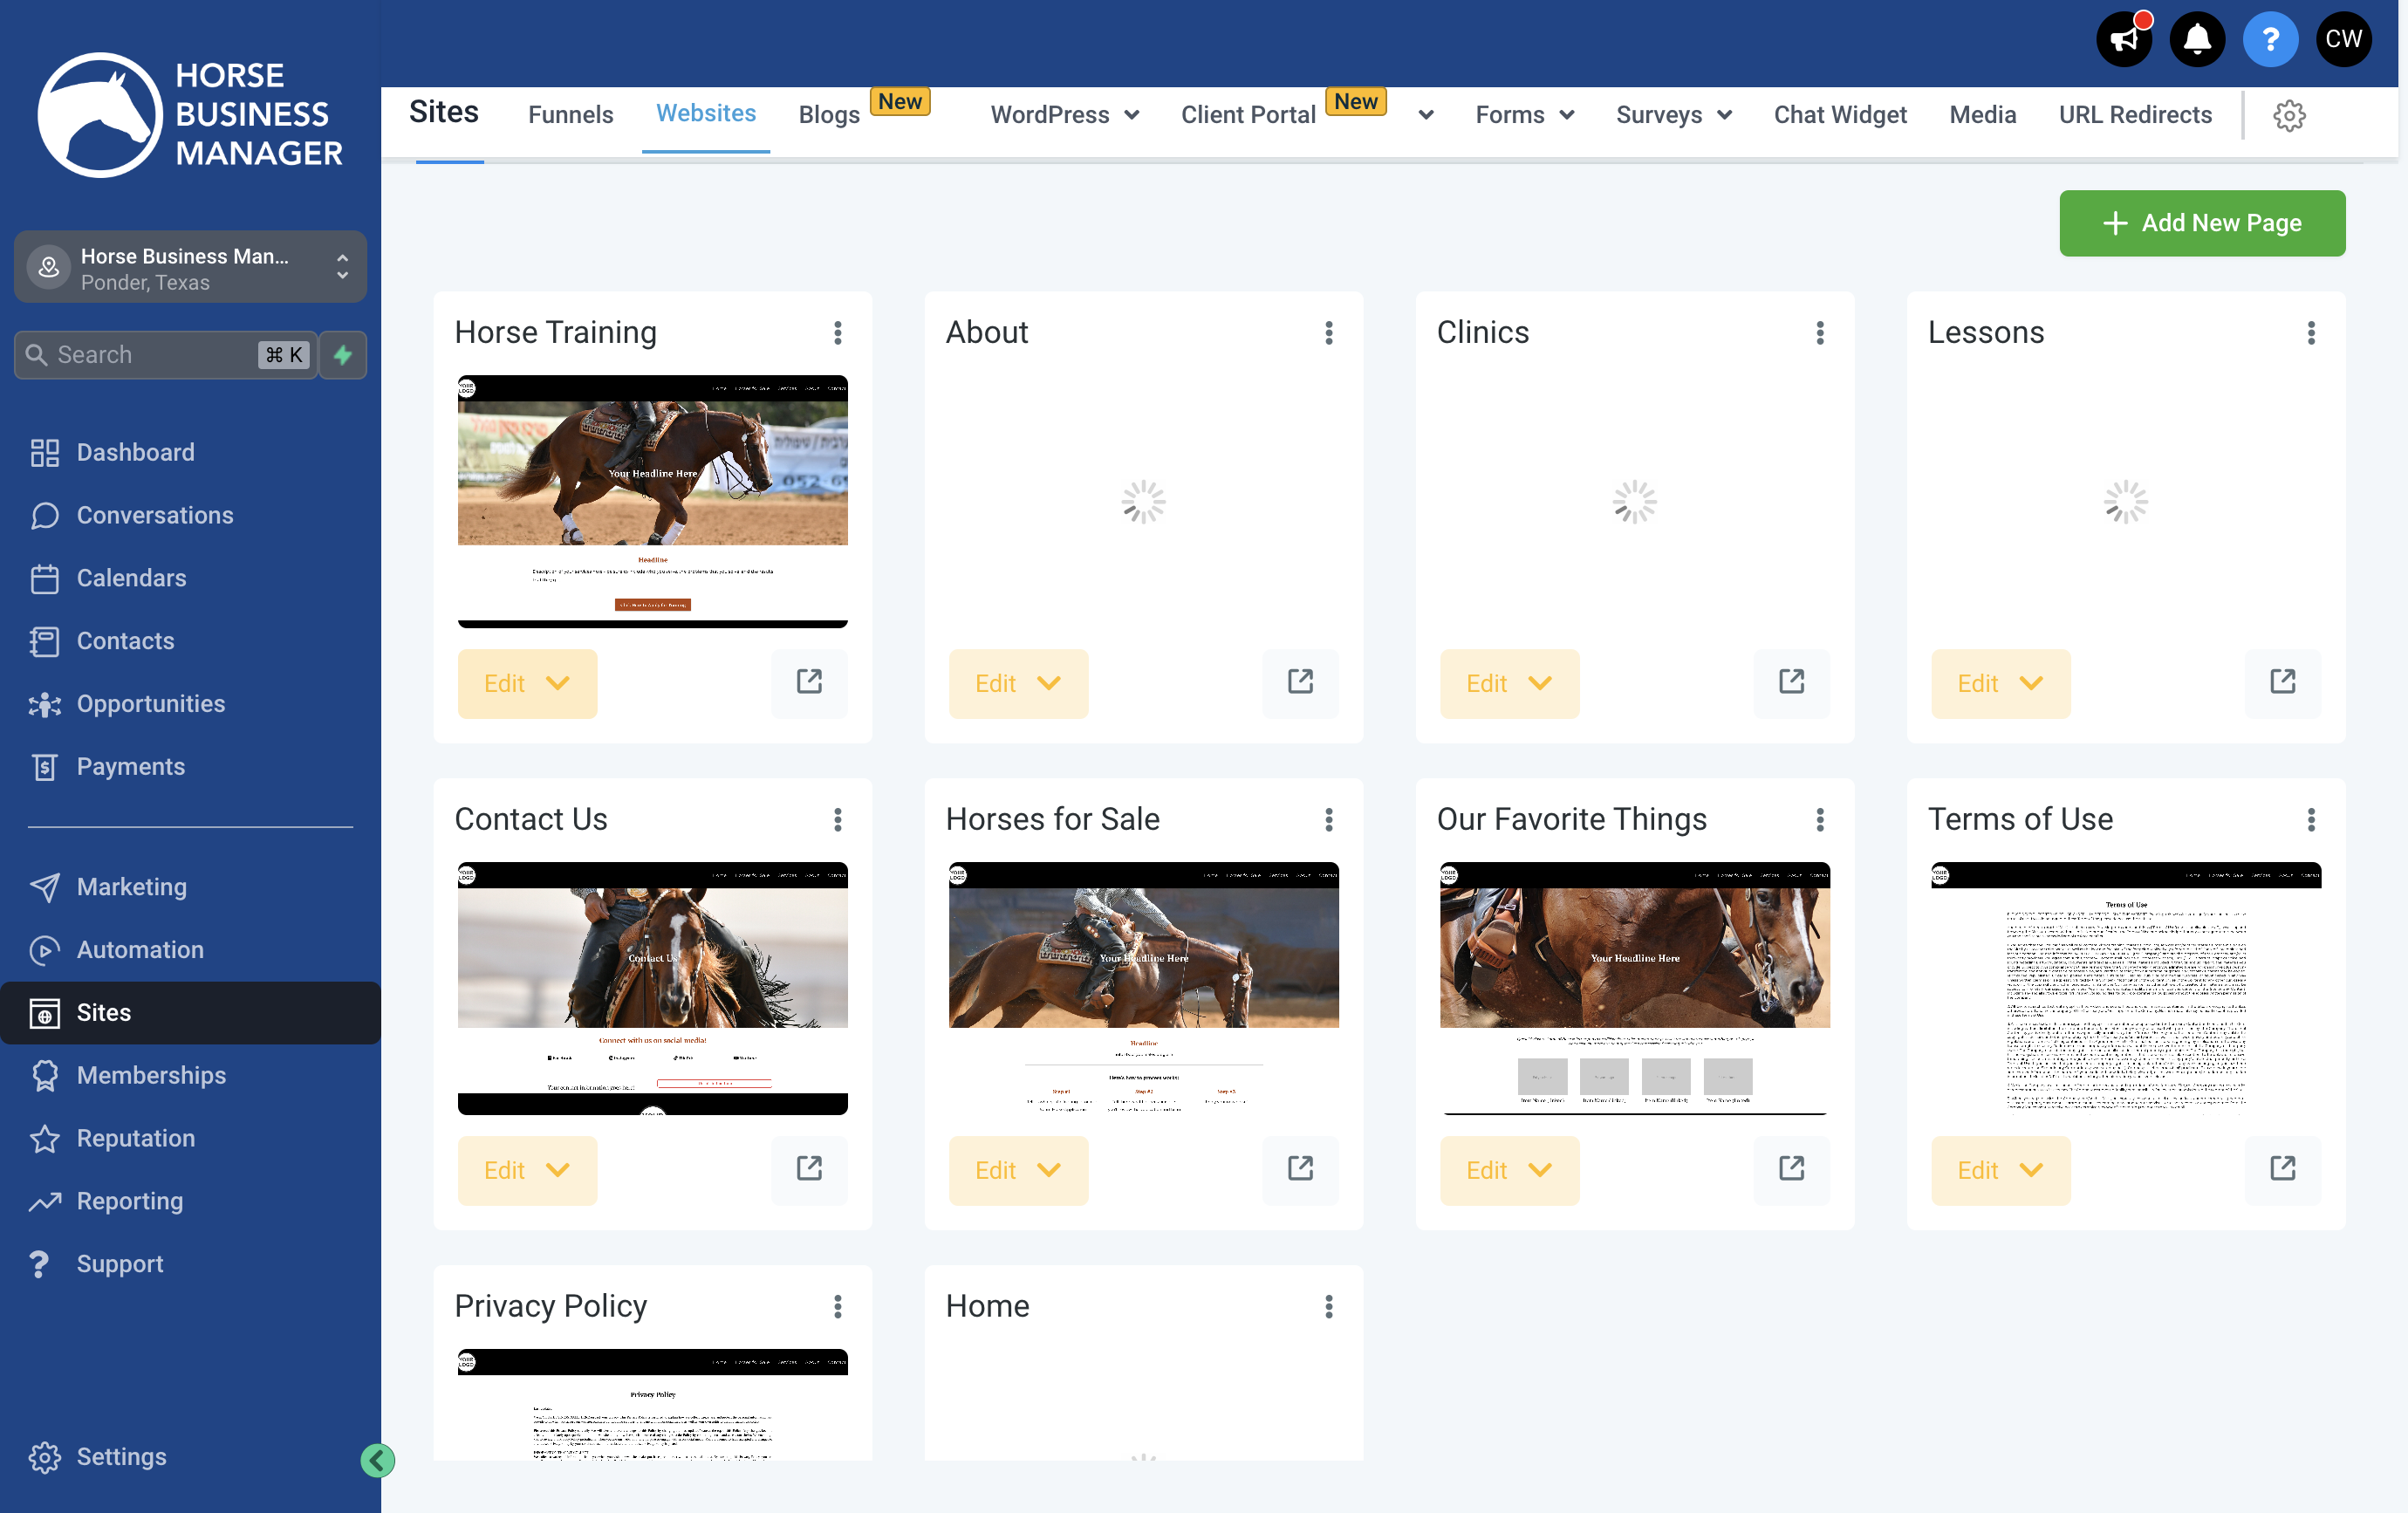The height and width of the screenshot is (1513, 2408).
Task: Preview Terms of Use page externally
Action: pos(2282,1170)
